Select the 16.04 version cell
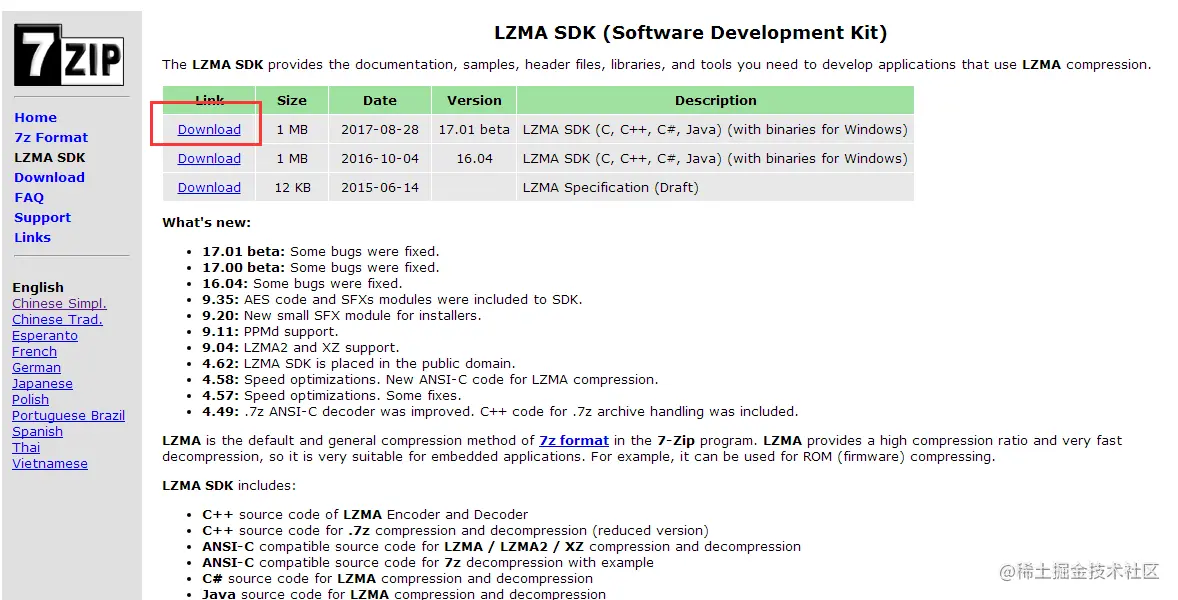 tap(474, 158)
